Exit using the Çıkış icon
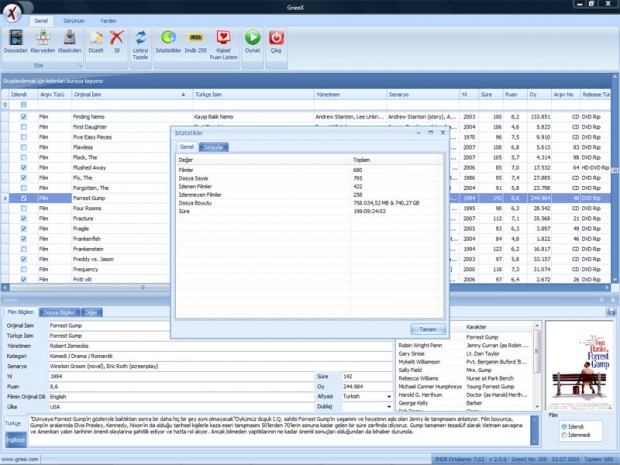Image resolution: width=620 pixels, height=465 pixels. coord(276,42)
